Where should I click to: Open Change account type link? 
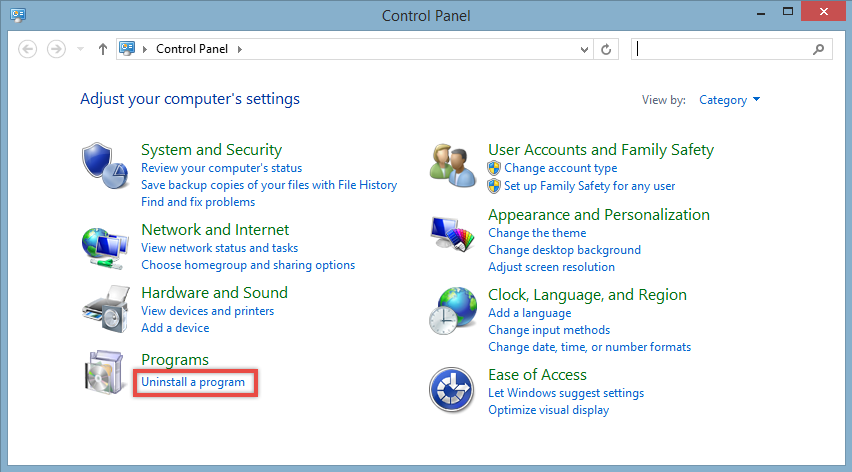(560, 169)
